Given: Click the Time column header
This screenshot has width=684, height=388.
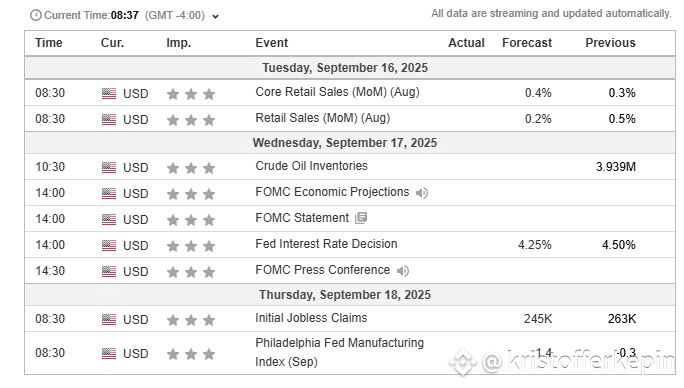Looking at the screenshot, I should 49,43.
